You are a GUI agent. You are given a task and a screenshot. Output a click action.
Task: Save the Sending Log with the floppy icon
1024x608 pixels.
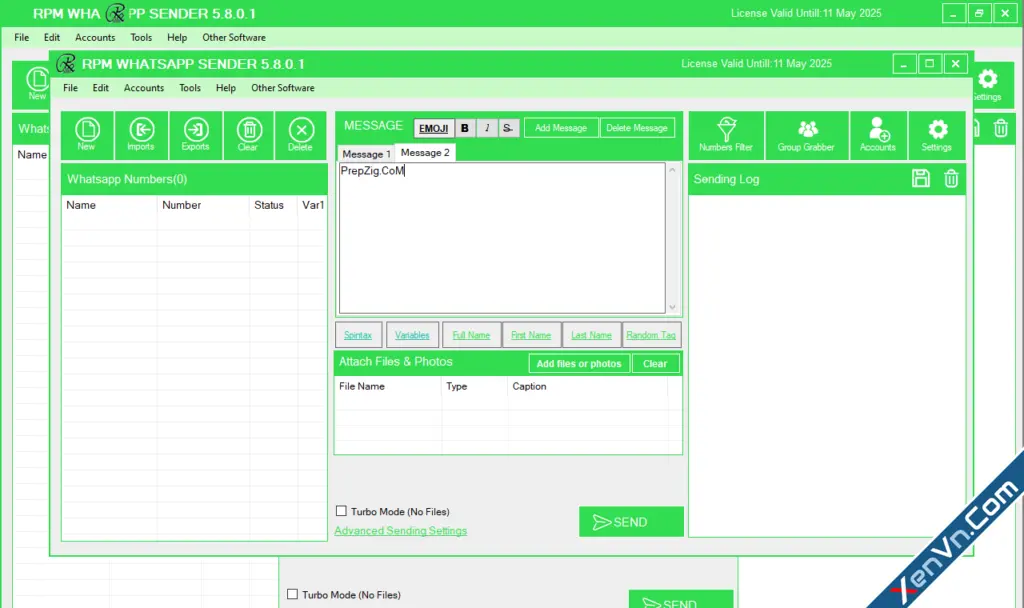click(x=921, y=178)
